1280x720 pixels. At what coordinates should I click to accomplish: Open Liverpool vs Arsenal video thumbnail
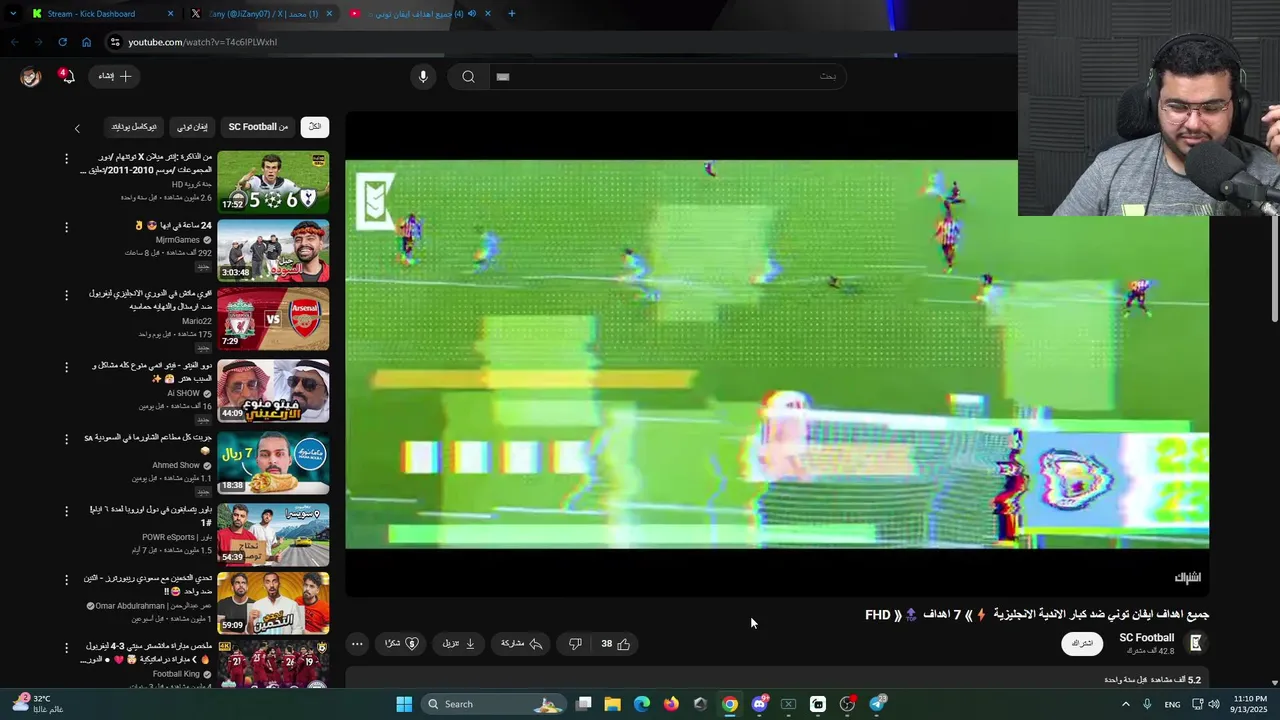coord(273,319)
